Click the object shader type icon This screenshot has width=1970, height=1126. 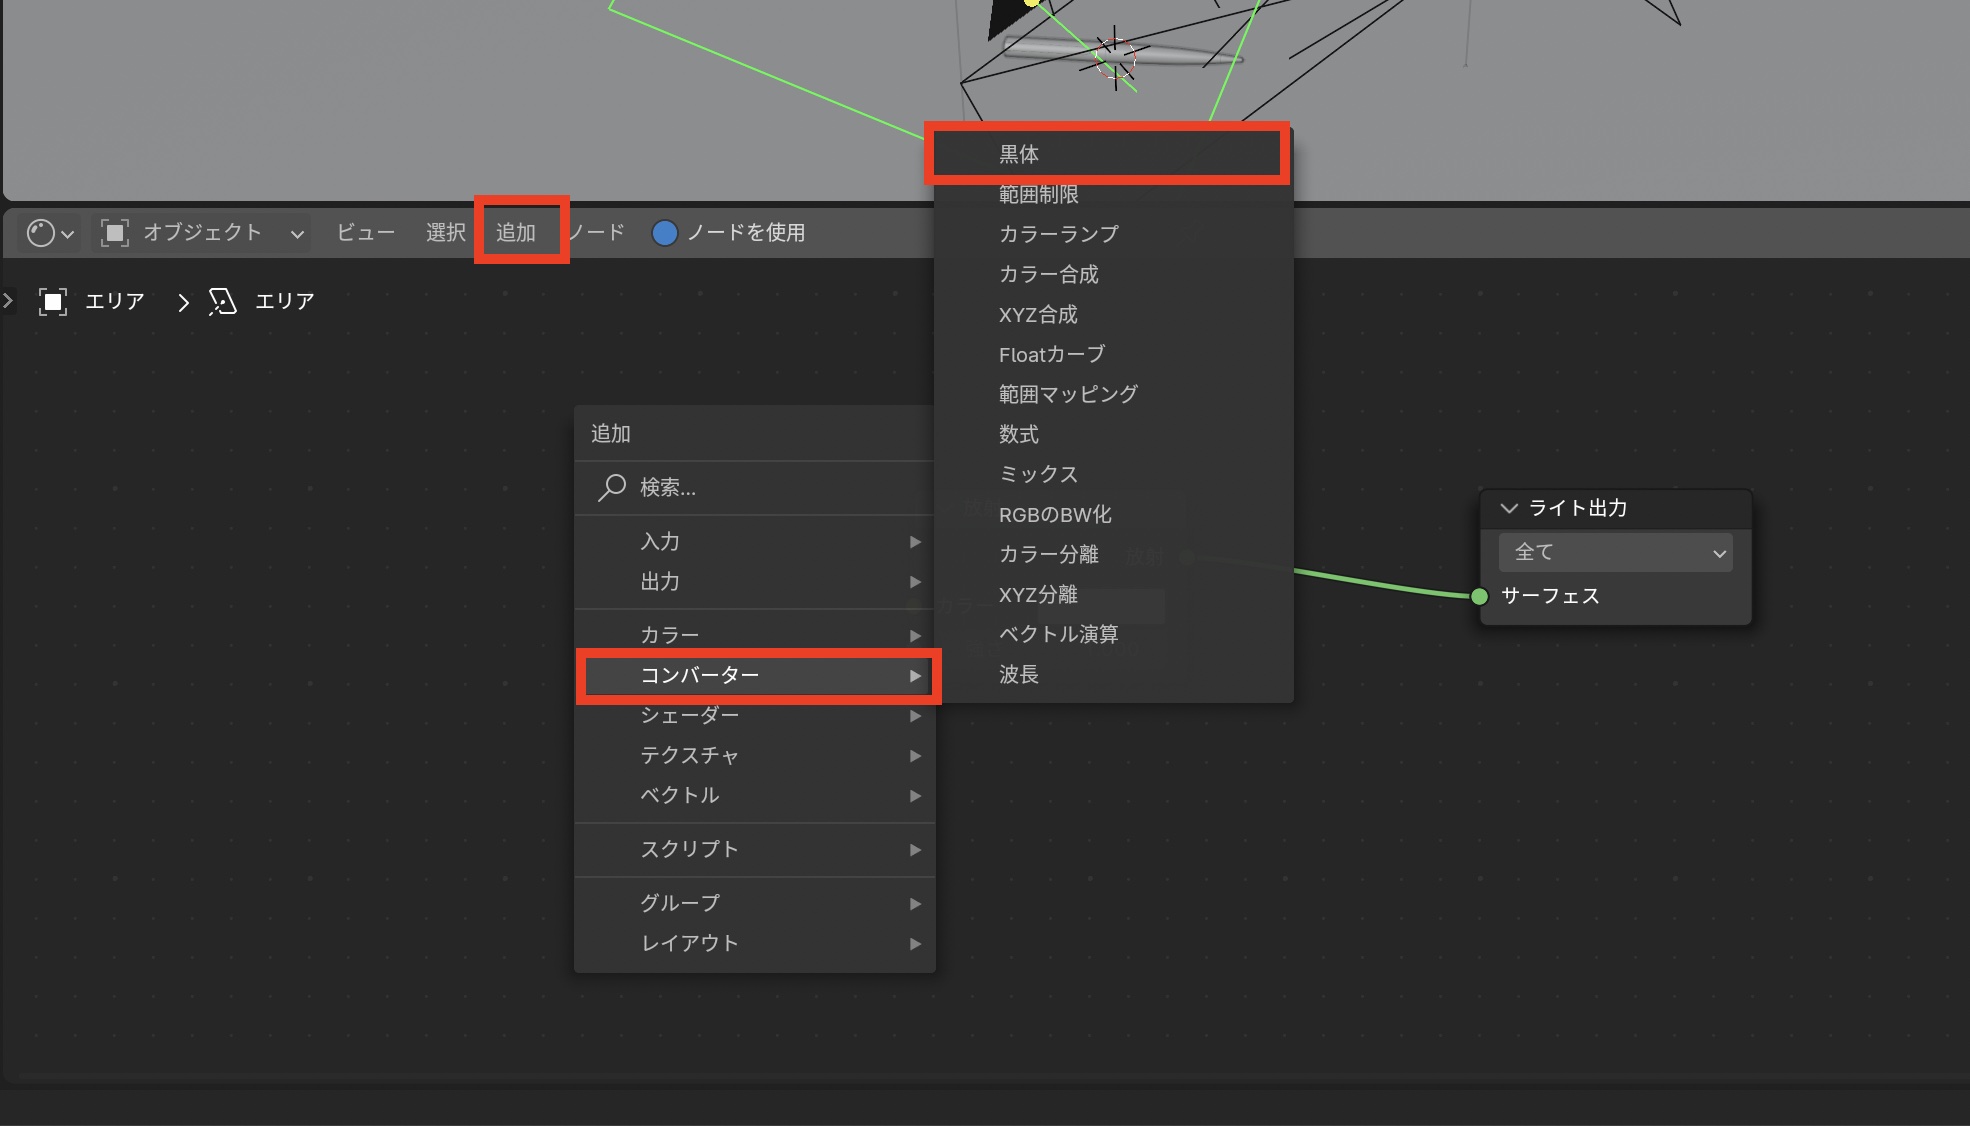pyautogui.click(x=115, y=233)
